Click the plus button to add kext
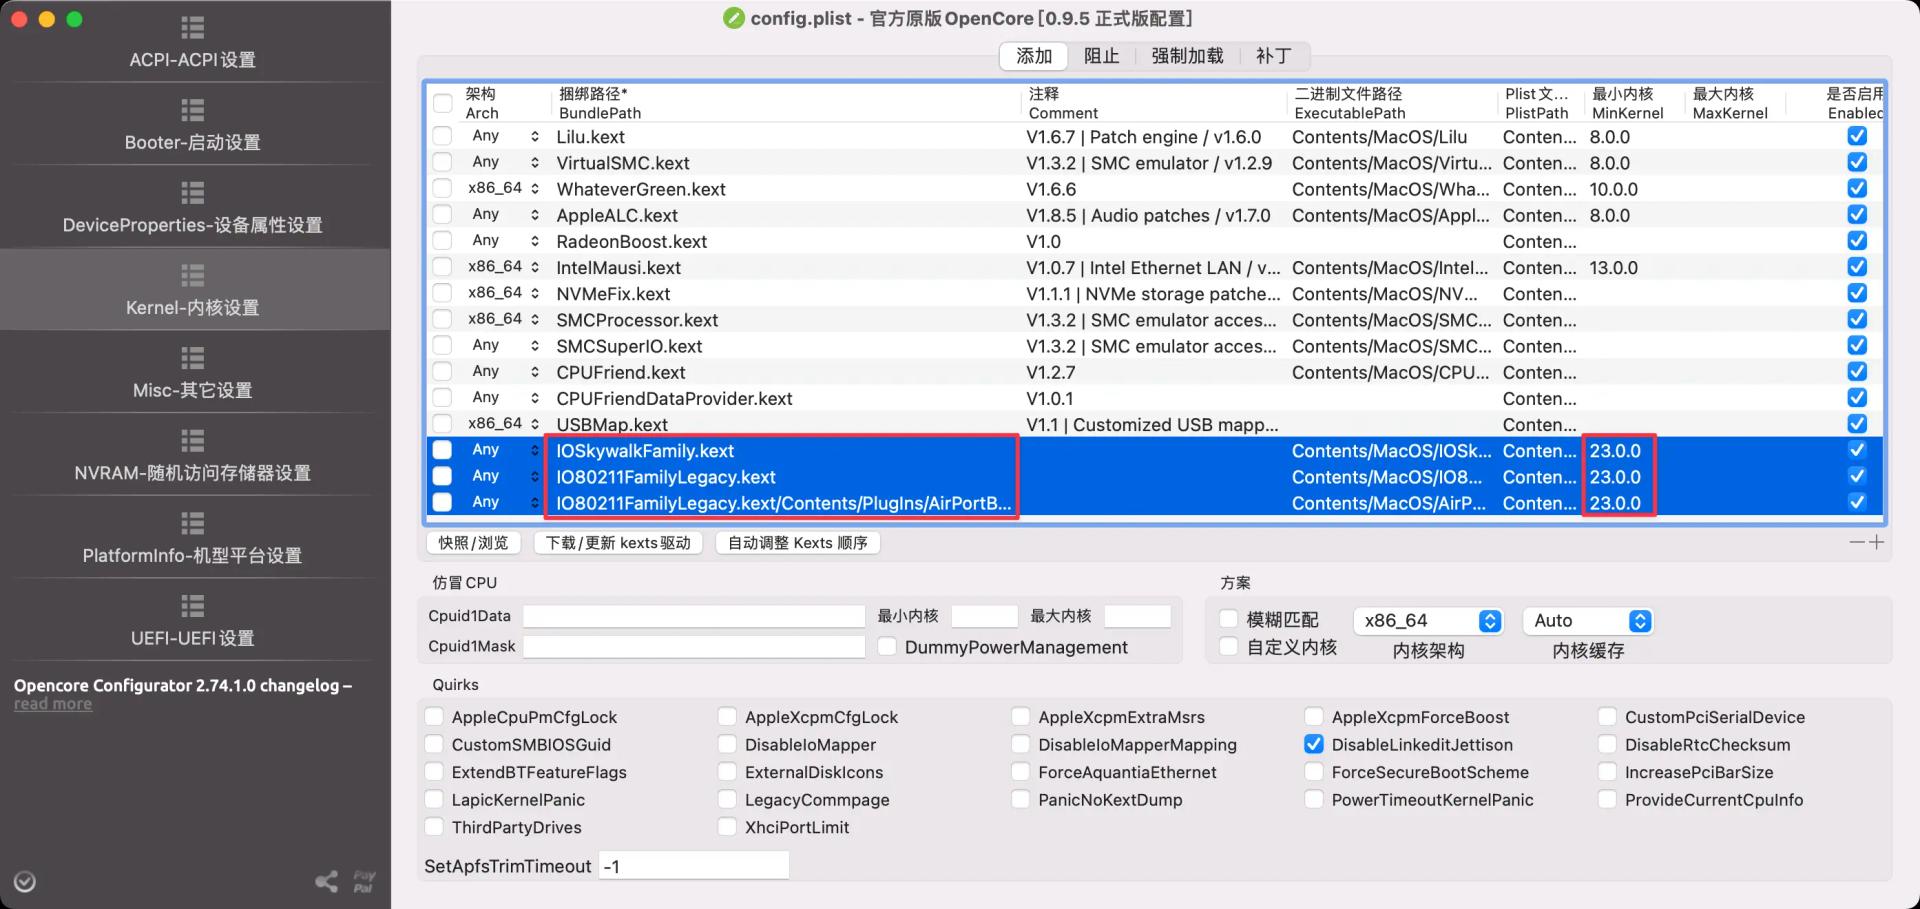Viewport: 1920px width, 909px height. (x=1876, y=542)
